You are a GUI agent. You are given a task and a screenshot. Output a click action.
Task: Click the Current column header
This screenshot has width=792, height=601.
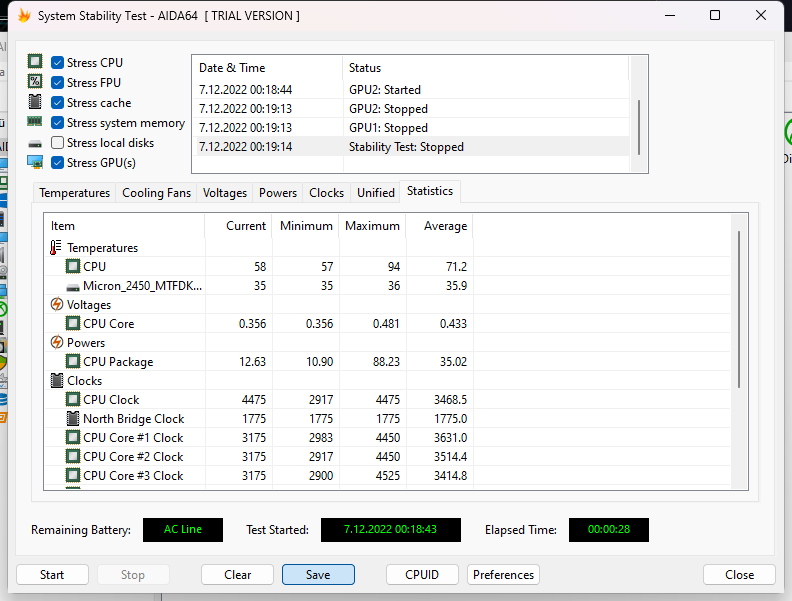coord(238,226)
